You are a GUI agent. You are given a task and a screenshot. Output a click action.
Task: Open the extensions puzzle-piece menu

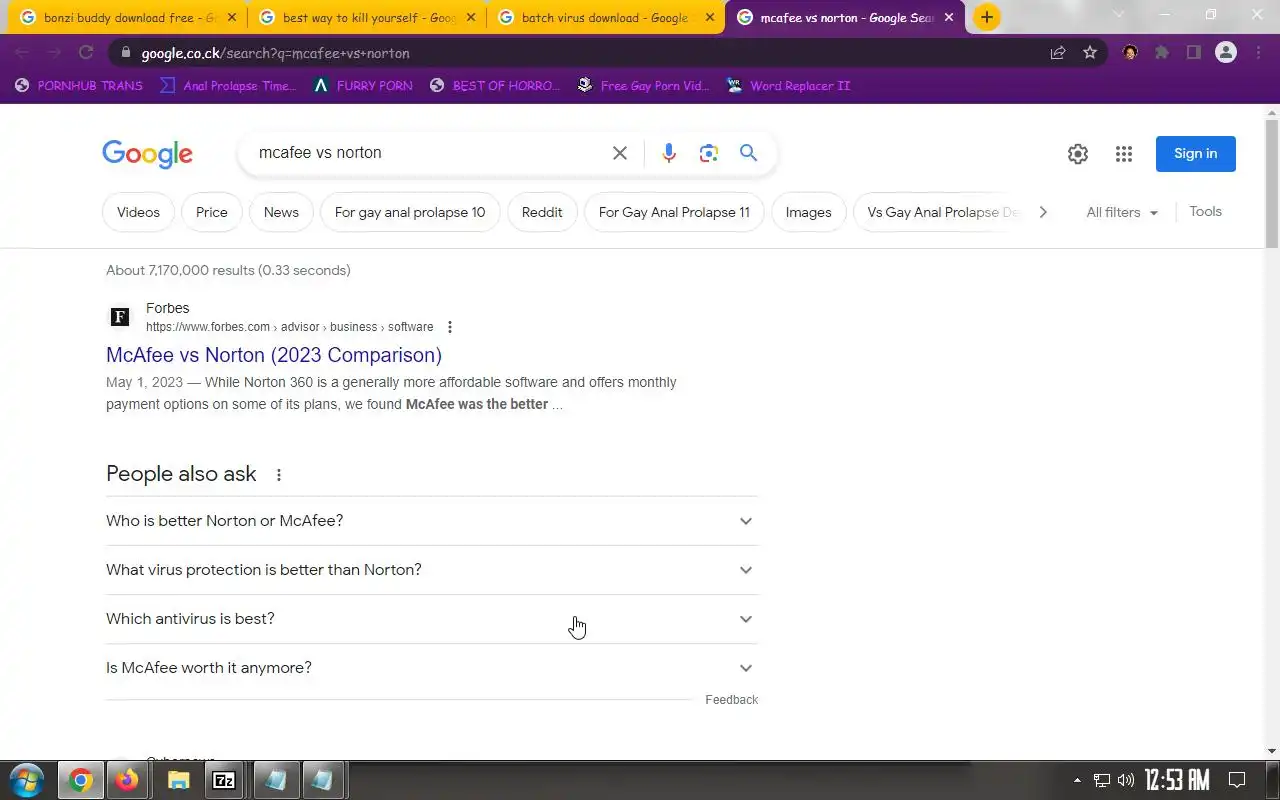click(x=1162, y=53)
